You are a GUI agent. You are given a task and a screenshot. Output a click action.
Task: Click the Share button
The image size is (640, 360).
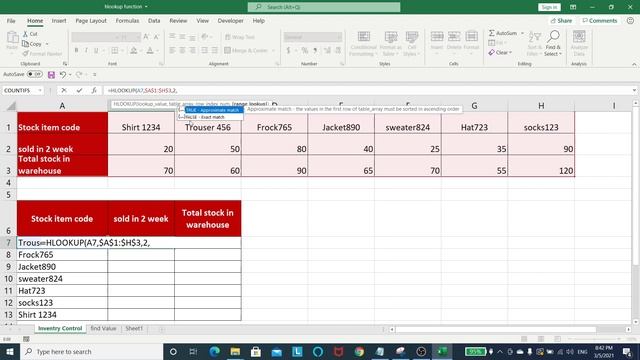pyautogui.click(x=561, y=20)
